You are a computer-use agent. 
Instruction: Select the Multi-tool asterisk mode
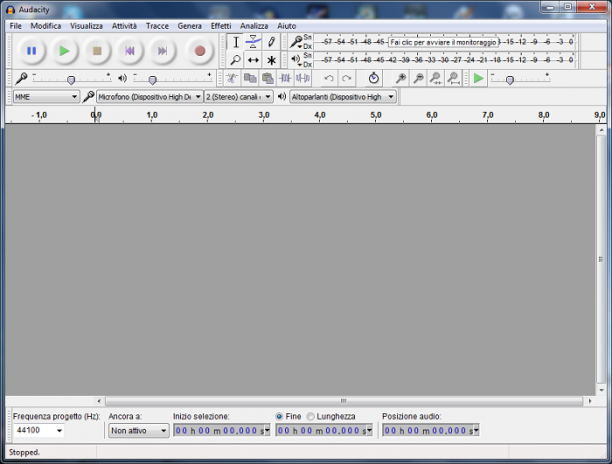(x=271, y=60)
